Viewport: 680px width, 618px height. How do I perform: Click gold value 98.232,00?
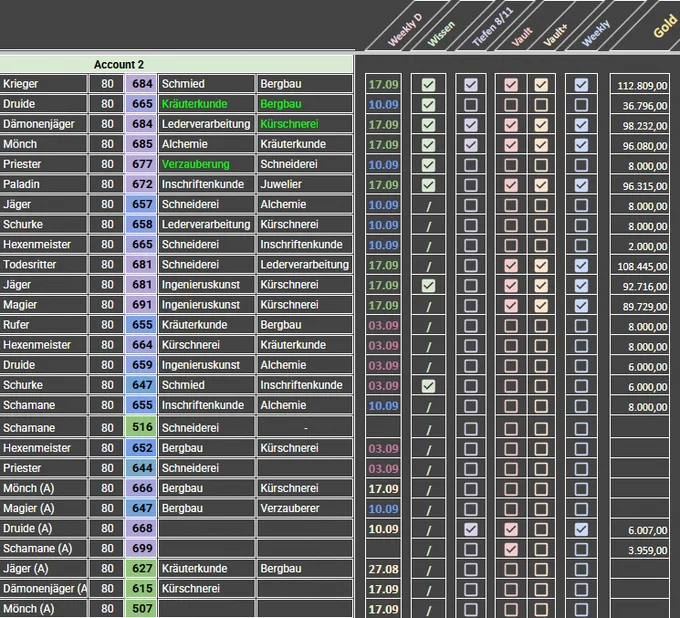point(640,126)
